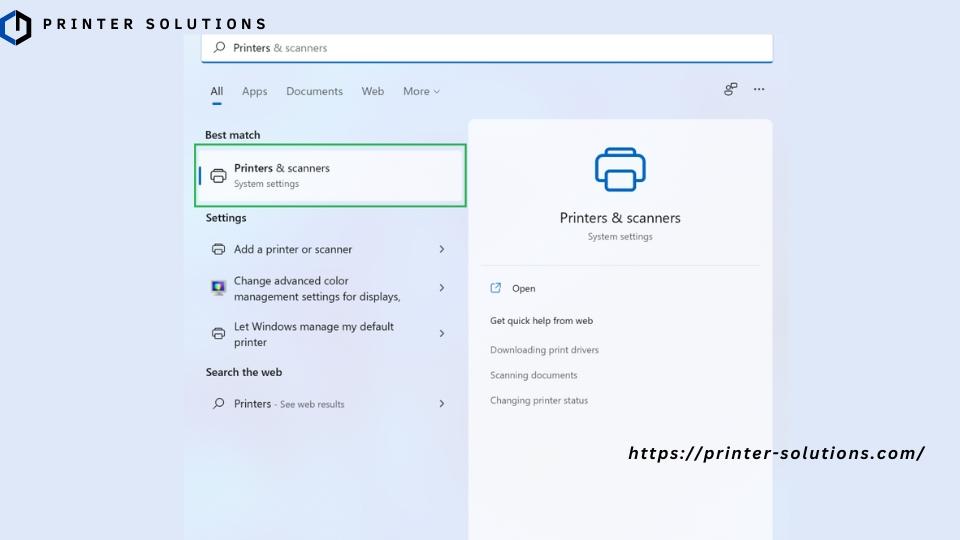Click printer icon in best match result

point(218,176)
